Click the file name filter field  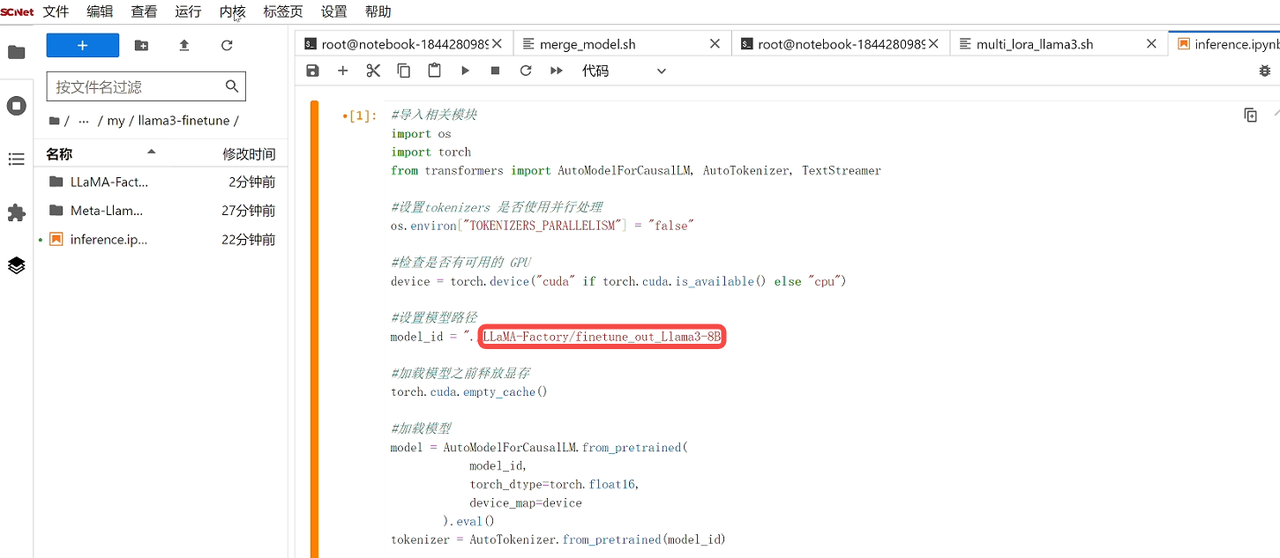pyautogui.click(x=136, y=87)
